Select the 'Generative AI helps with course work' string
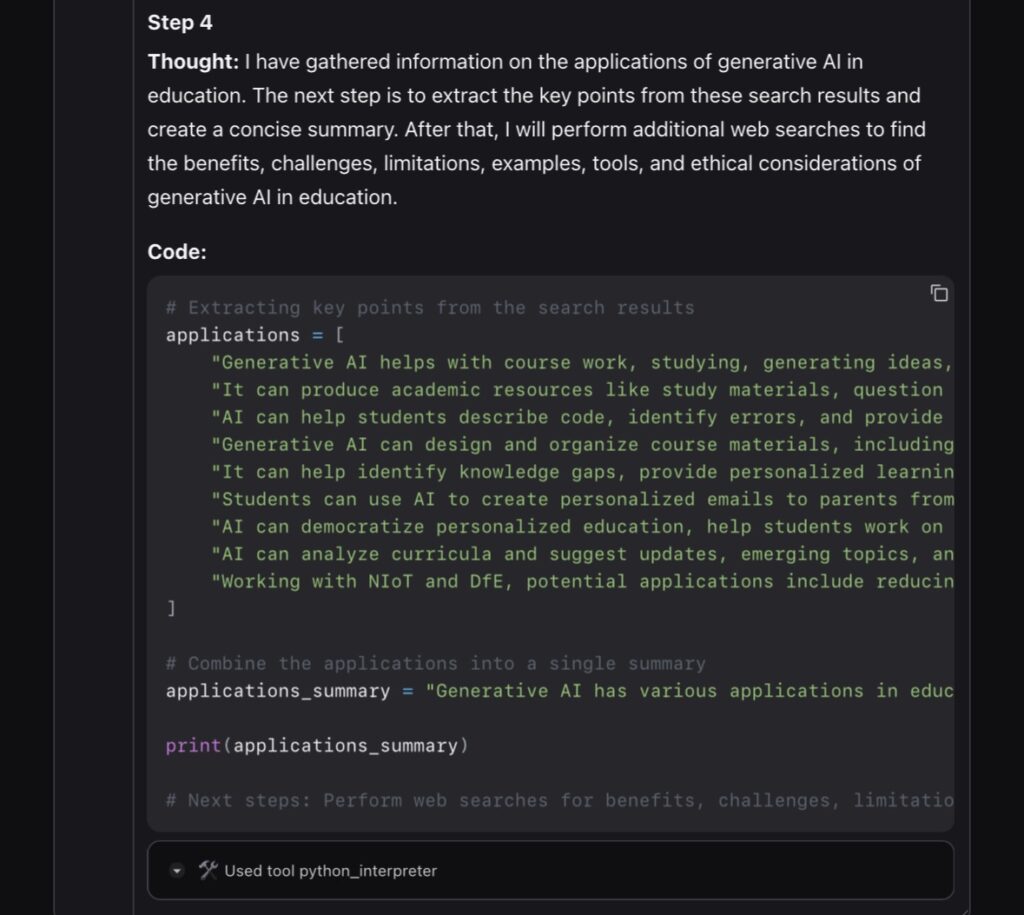Image resolution: width=1024 pixels, height=915 pixels. click(580, 363)
